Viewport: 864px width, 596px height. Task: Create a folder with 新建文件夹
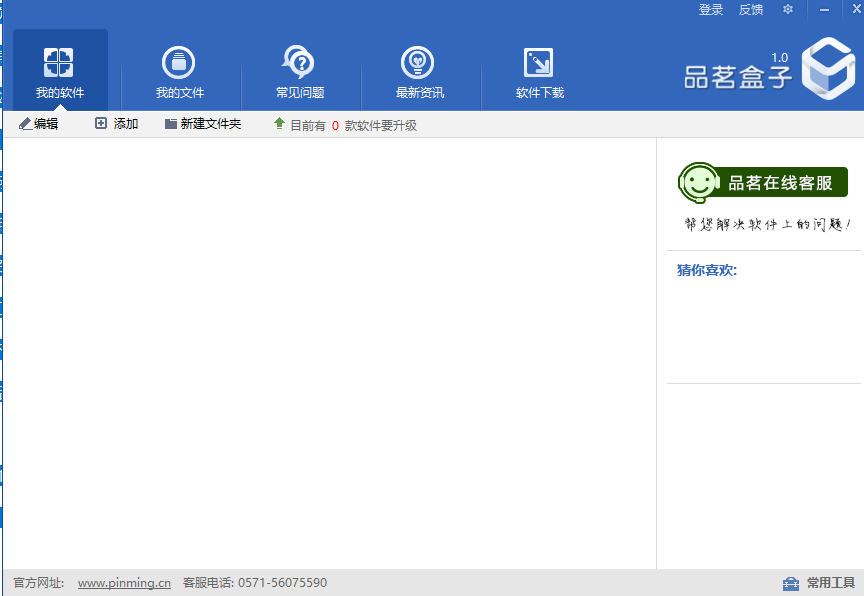click(203, 124)
